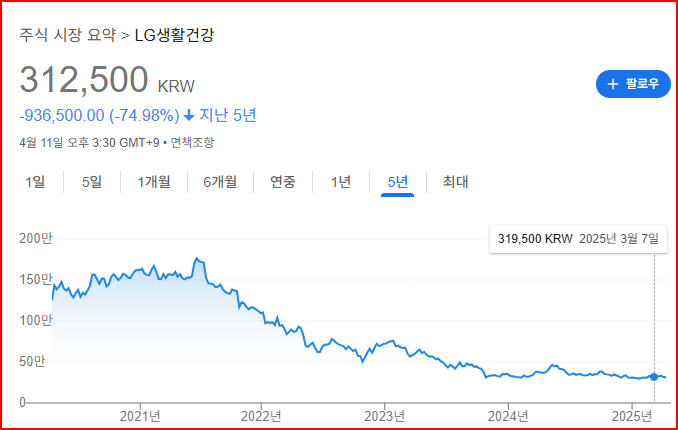Click the 150만 y-axis label
This screenshot has width=678, height=430.
tap(35, 279)
